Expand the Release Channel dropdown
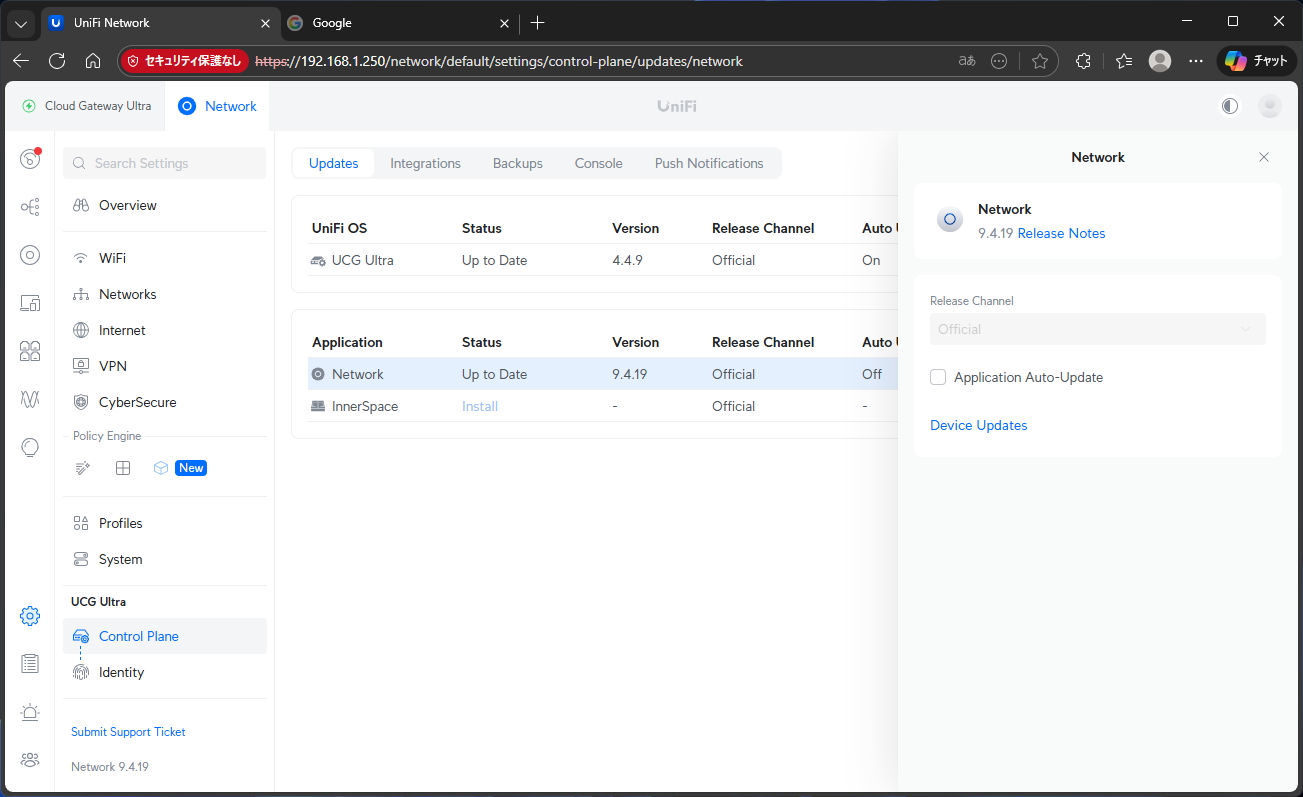Screen dimensions: 1303x797 point(1097,329)
